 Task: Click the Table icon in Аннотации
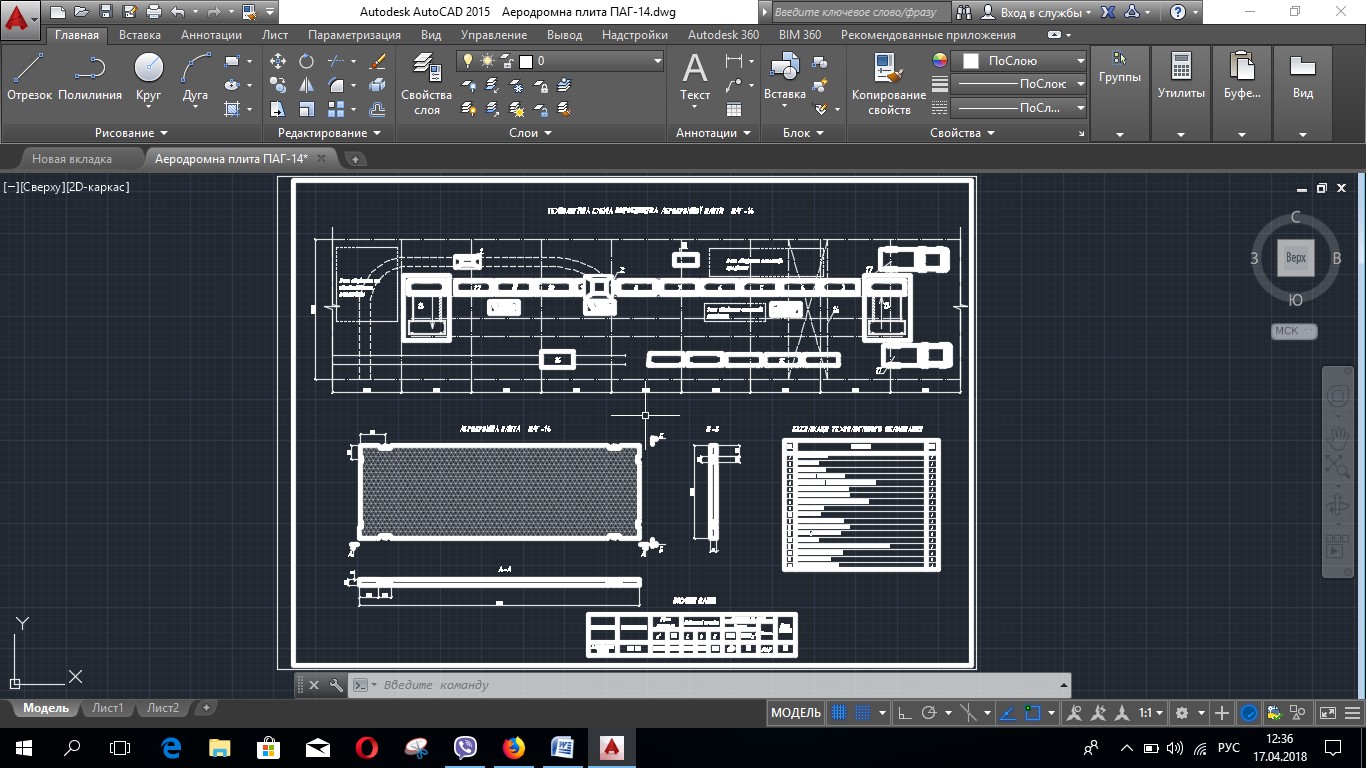pyautogui.click(x=734, y=109)
